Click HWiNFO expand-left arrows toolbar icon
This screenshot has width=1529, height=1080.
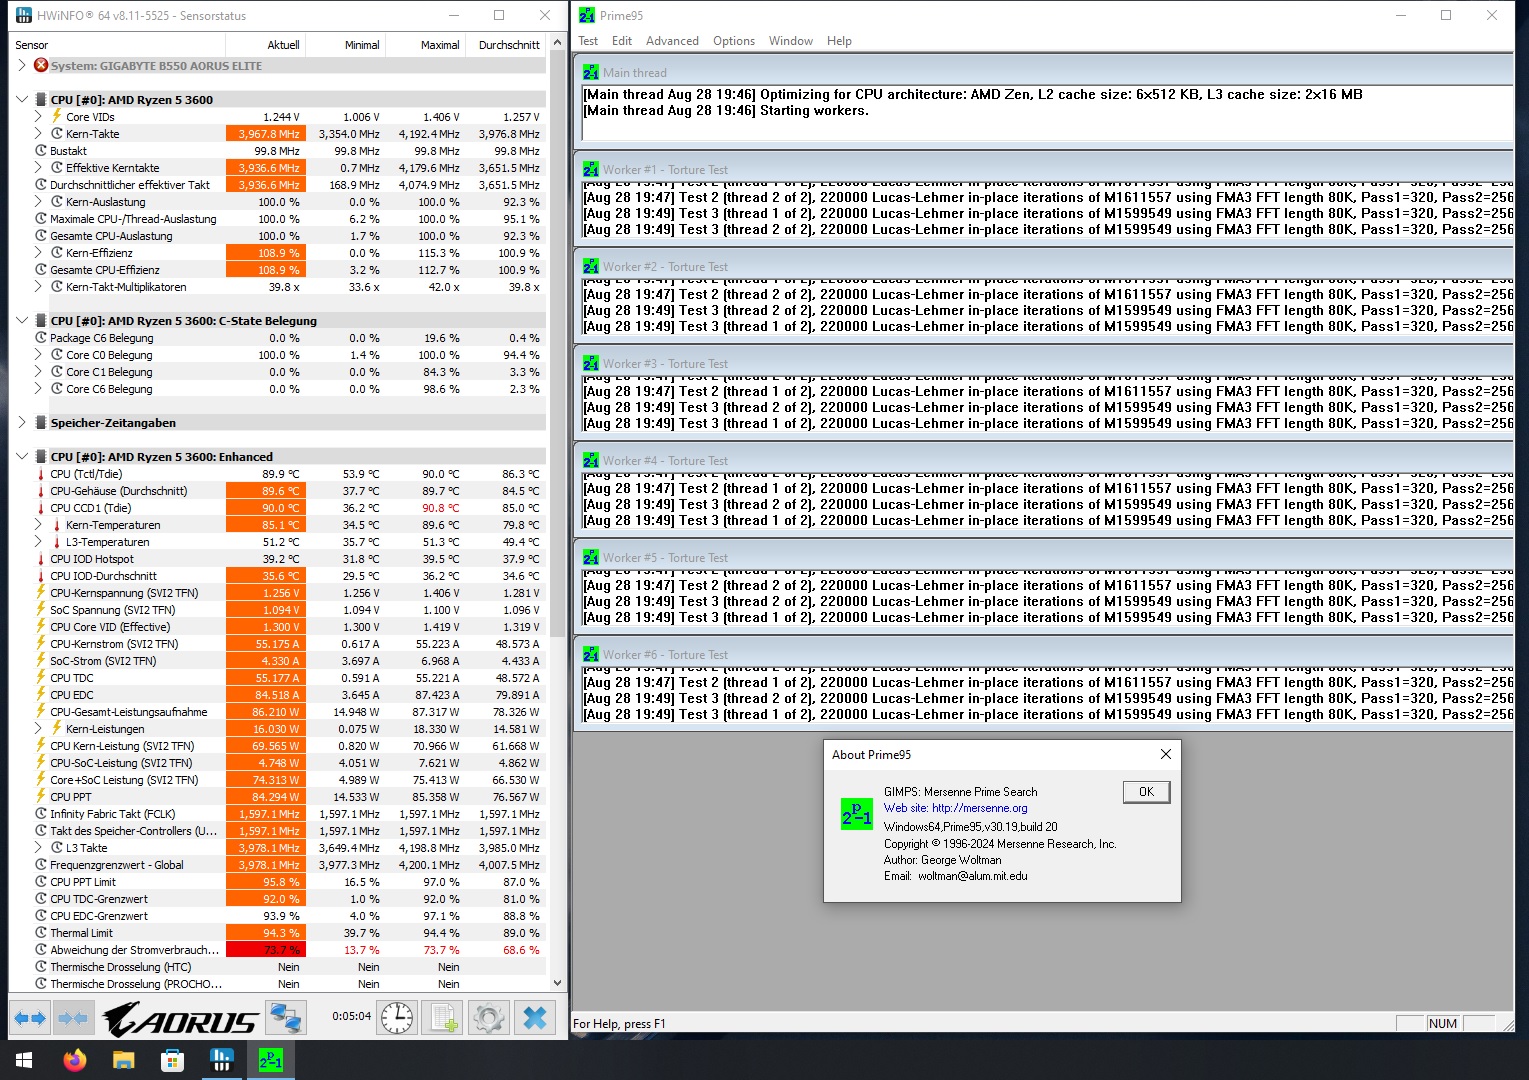[30, 1019]
